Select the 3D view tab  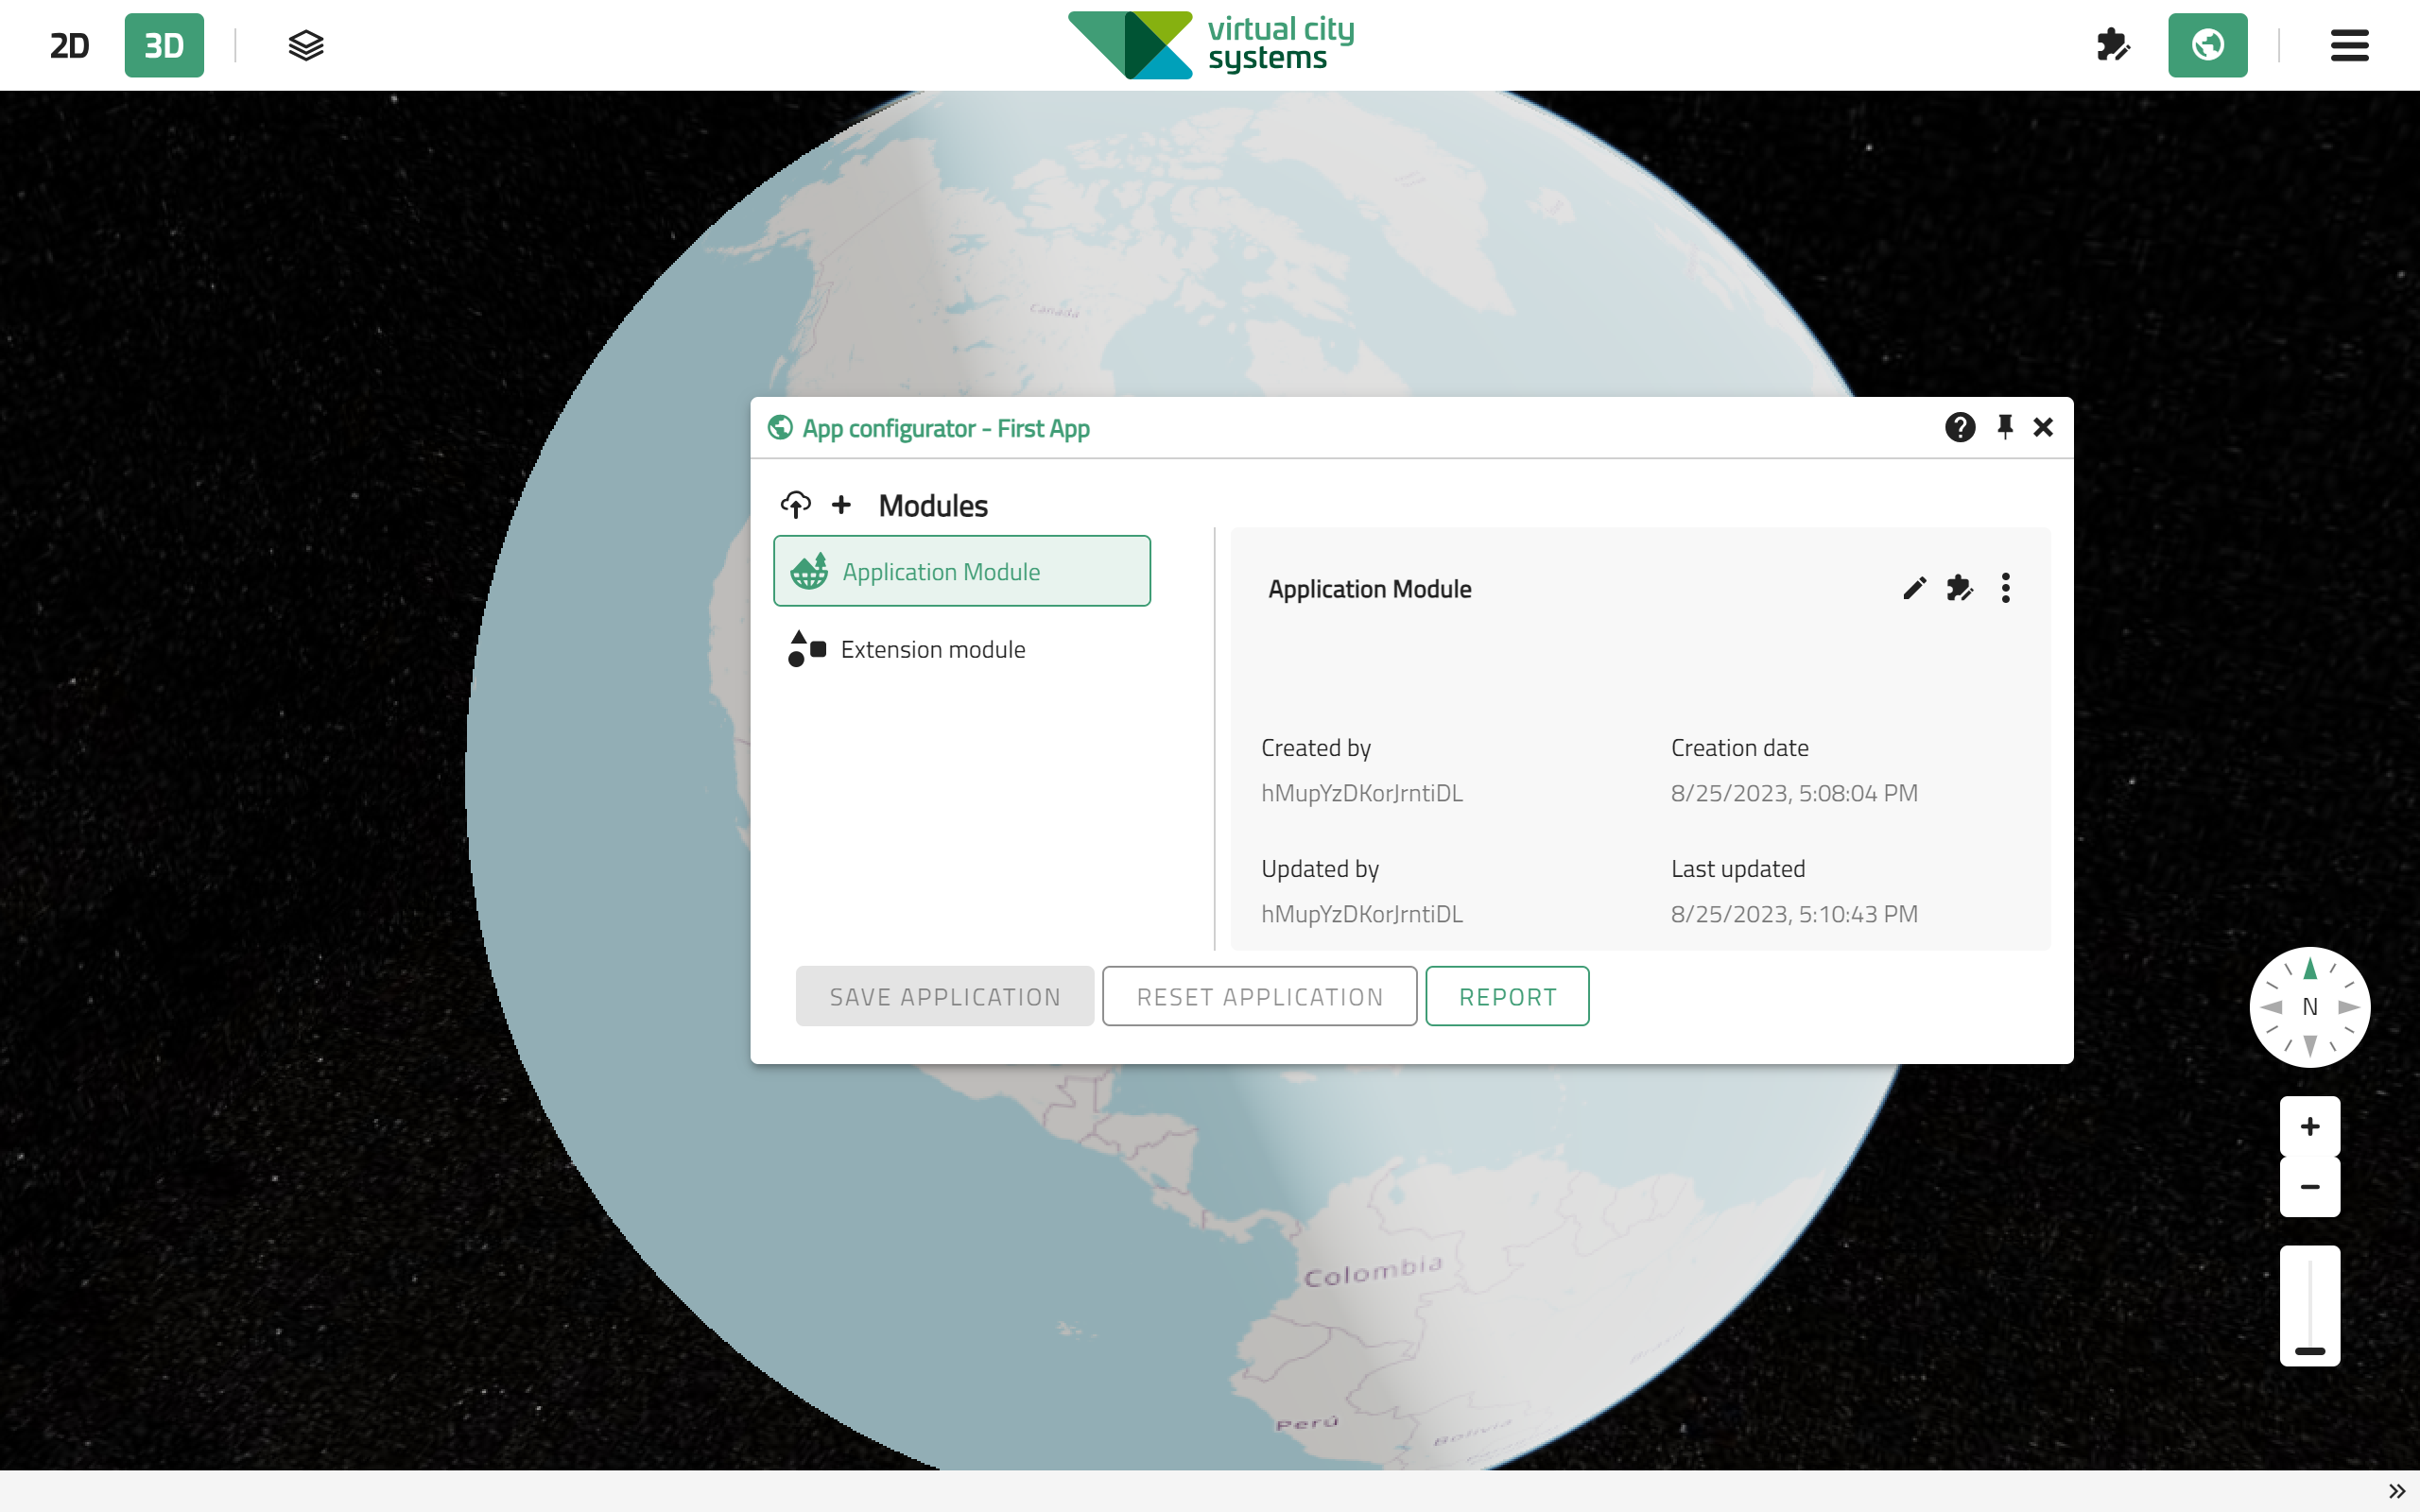click(163, 44)
